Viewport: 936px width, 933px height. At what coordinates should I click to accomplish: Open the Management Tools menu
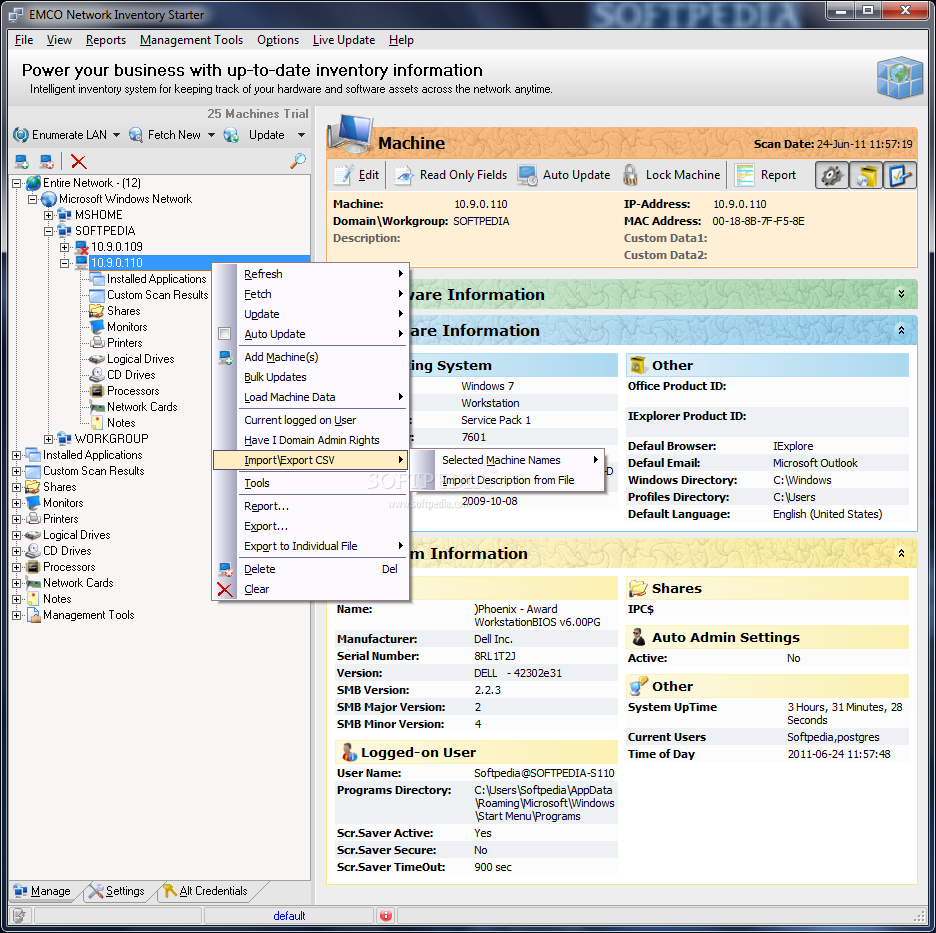(192, 40)
